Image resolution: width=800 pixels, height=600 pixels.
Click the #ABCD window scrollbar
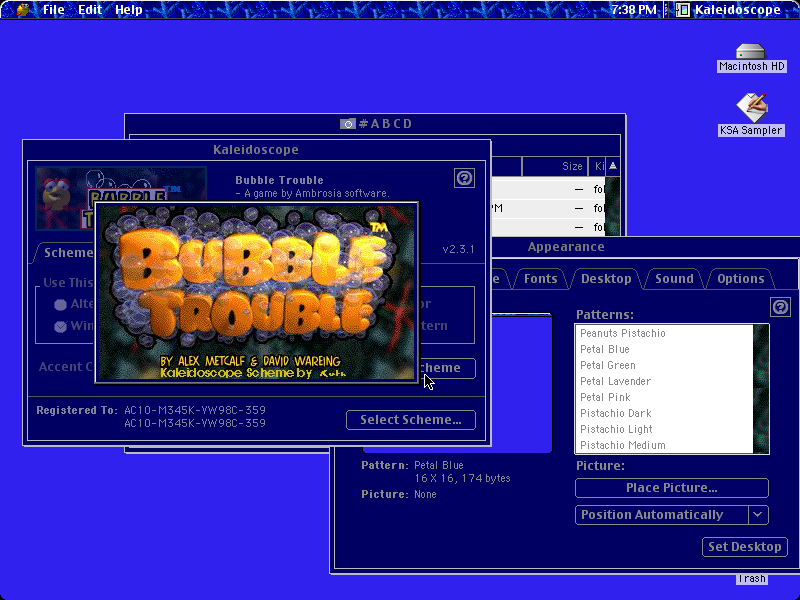pos(613,206)
